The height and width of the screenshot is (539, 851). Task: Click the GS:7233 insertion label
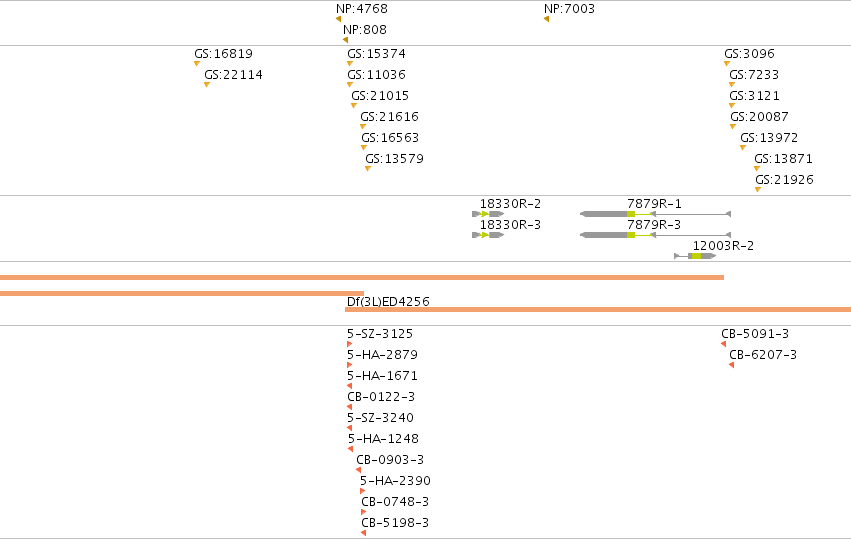click(x=754, y=75)
